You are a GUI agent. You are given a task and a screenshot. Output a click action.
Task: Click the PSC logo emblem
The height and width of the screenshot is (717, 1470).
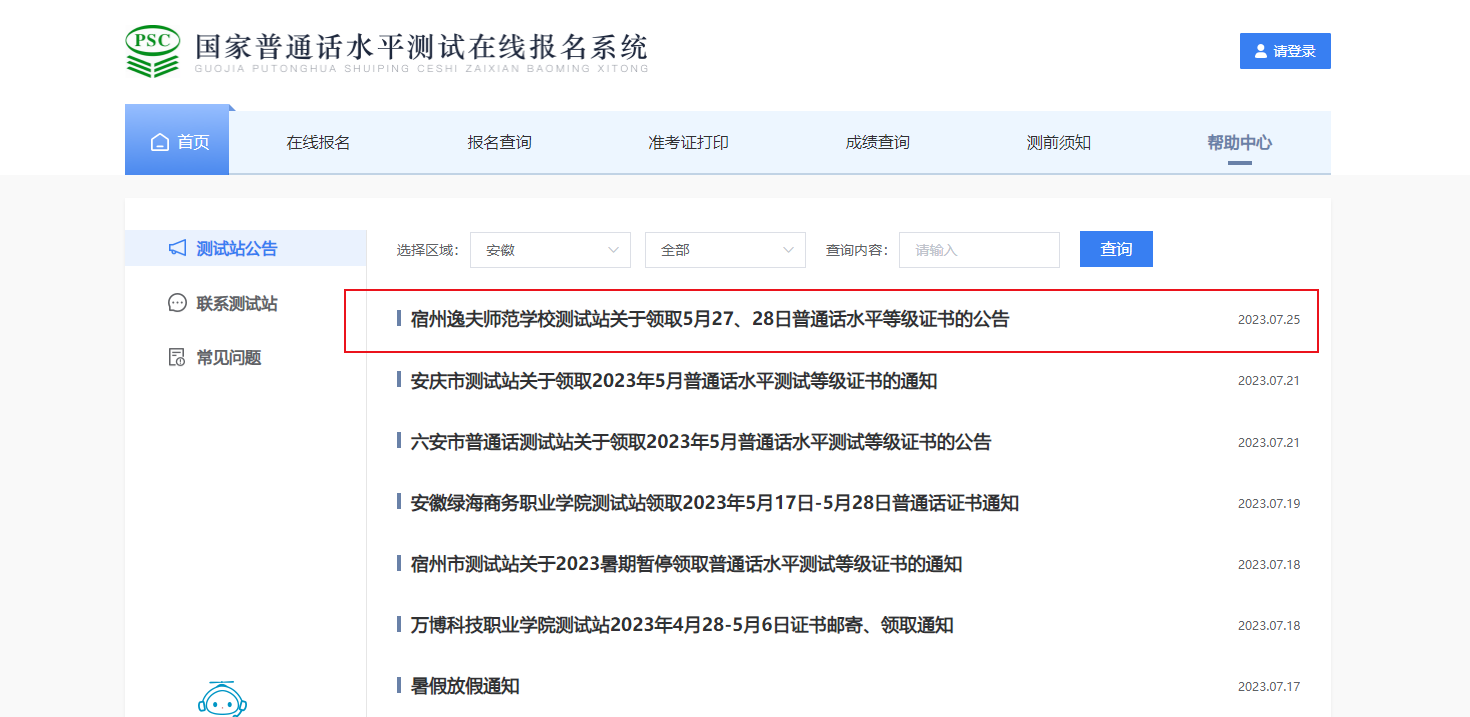[153, 51]
